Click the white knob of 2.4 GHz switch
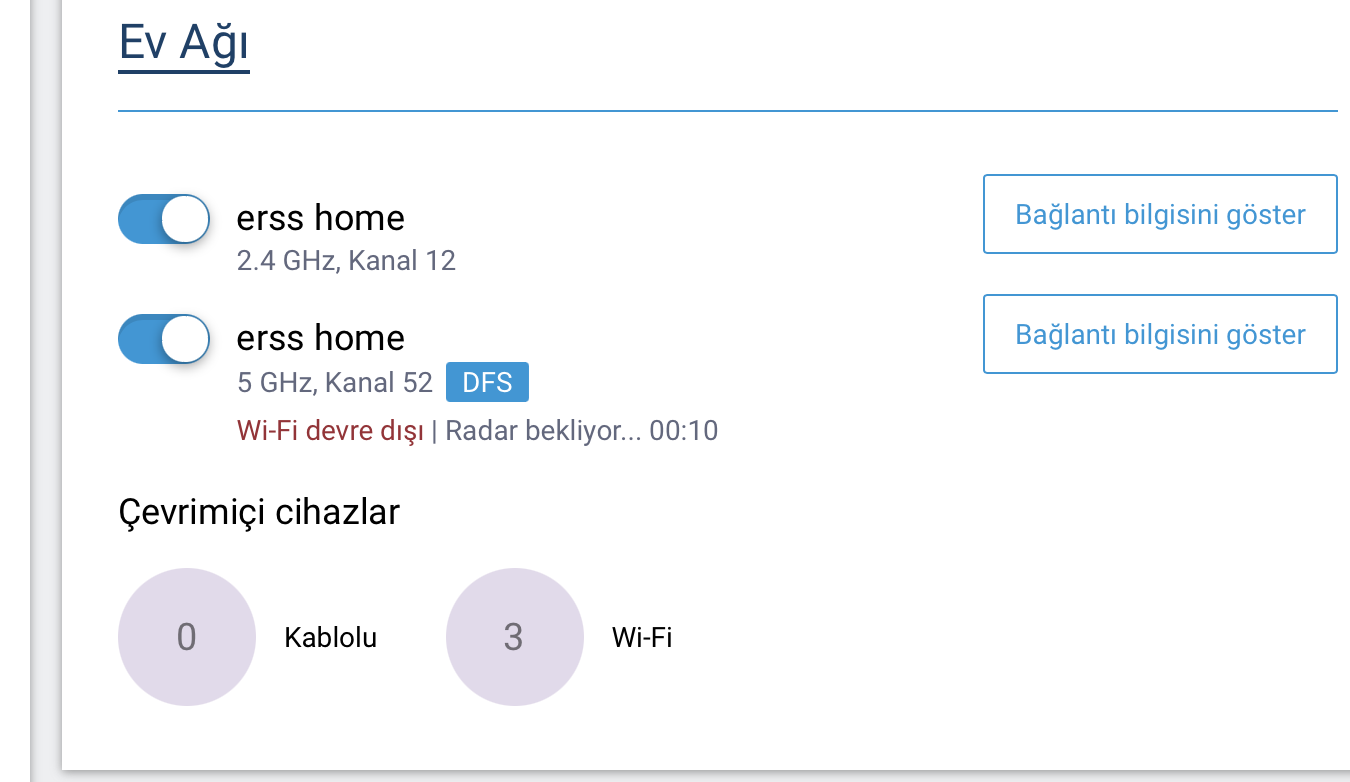The image size is (1350, 782). click(x=185, y=219)
